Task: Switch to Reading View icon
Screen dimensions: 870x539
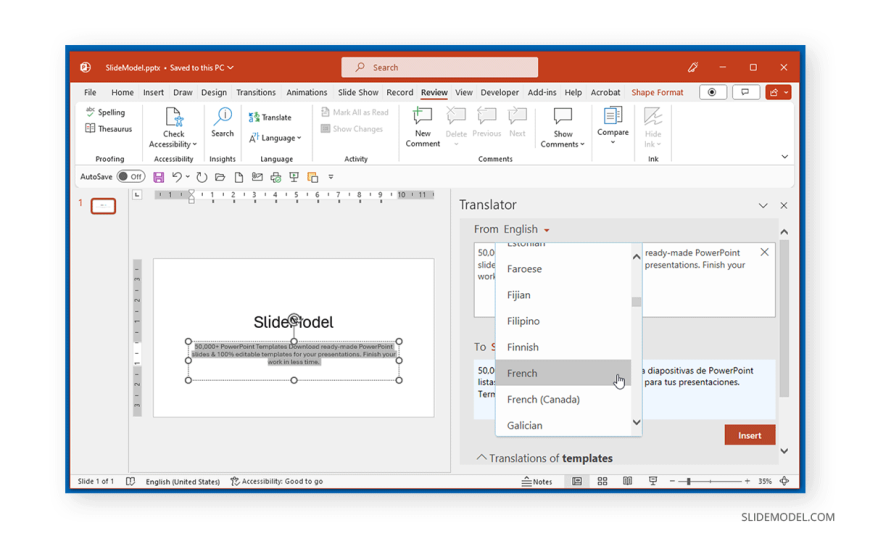Action: (627, 481)
